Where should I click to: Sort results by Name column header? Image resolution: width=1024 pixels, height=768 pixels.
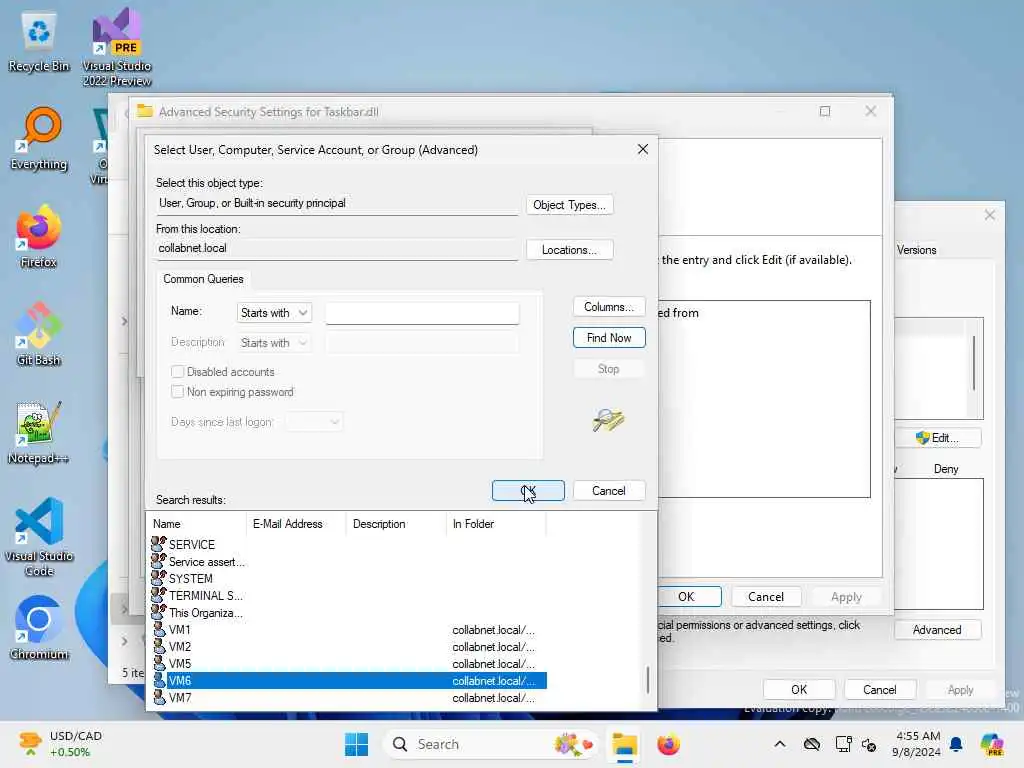[197, 524]
